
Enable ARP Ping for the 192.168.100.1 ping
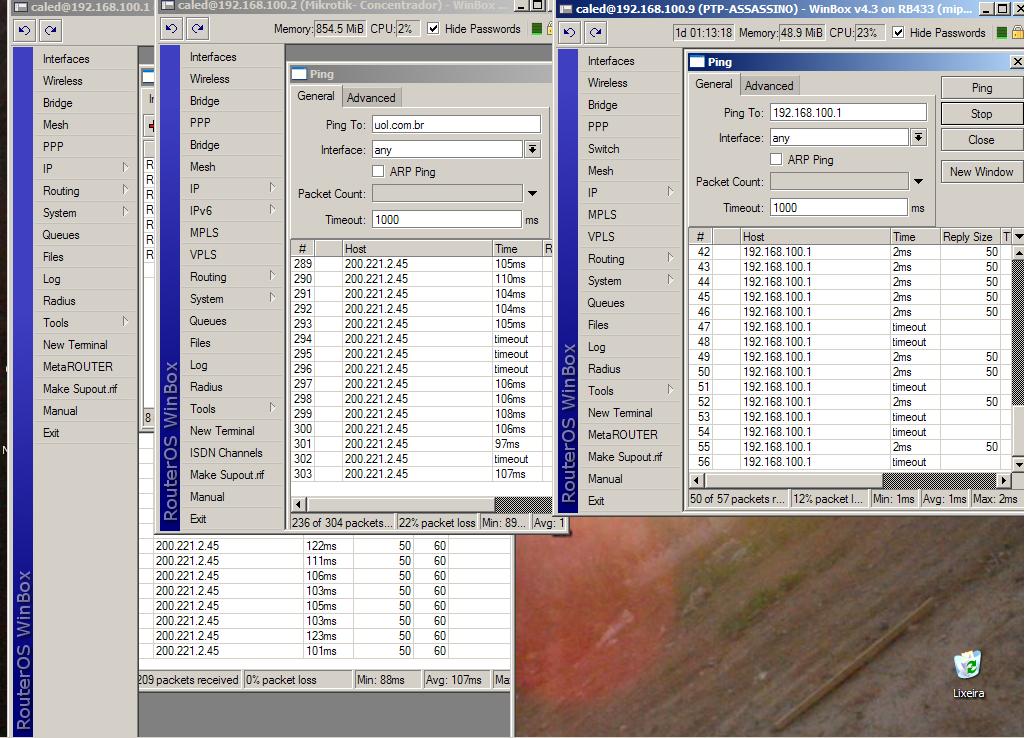(776, 159)
